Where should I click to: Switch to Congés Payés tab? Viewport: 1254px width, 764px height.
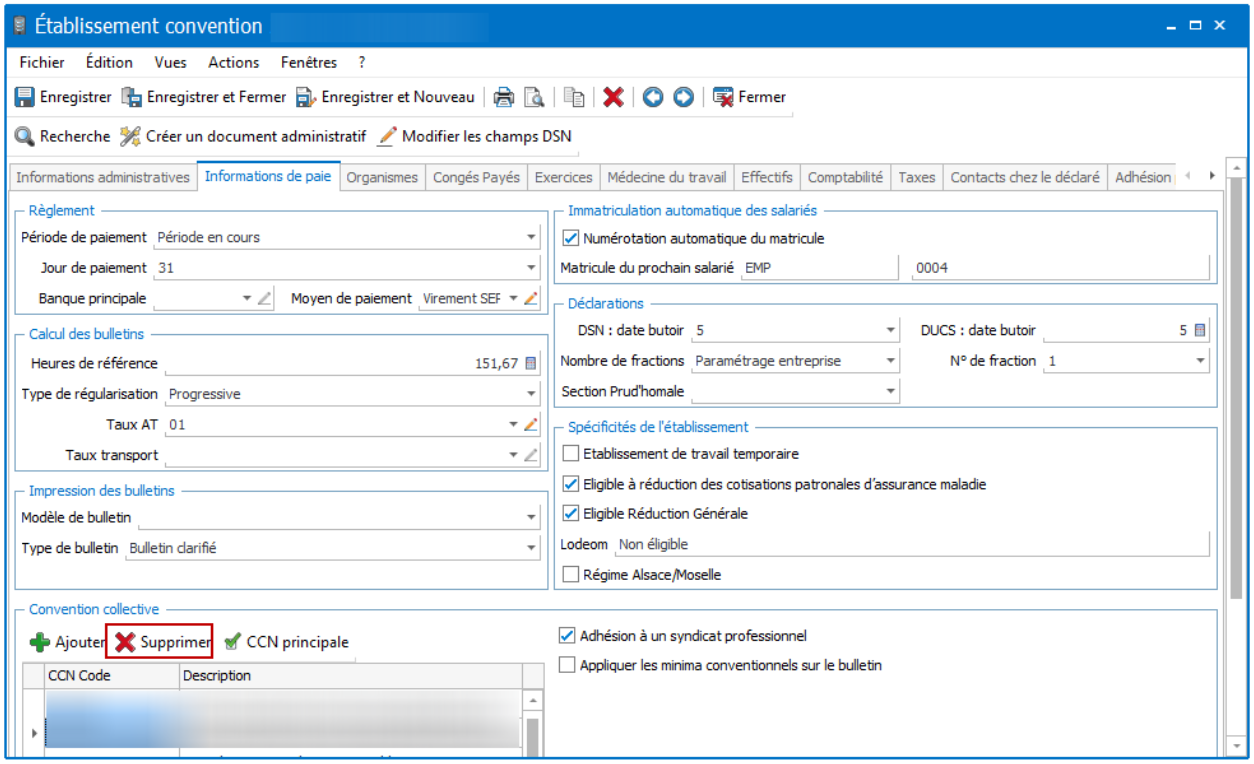pyautogui.click(x=477, y=177)
